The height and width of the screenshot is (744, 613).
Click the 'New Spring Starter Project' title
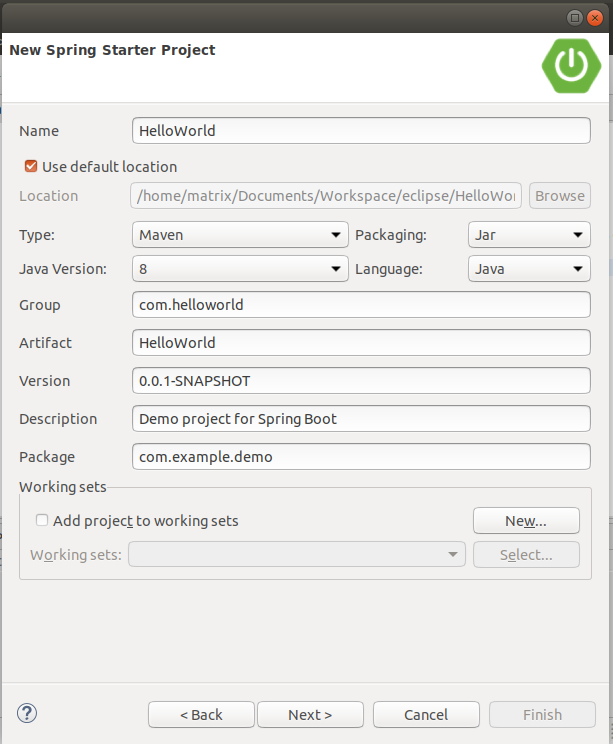112,50
